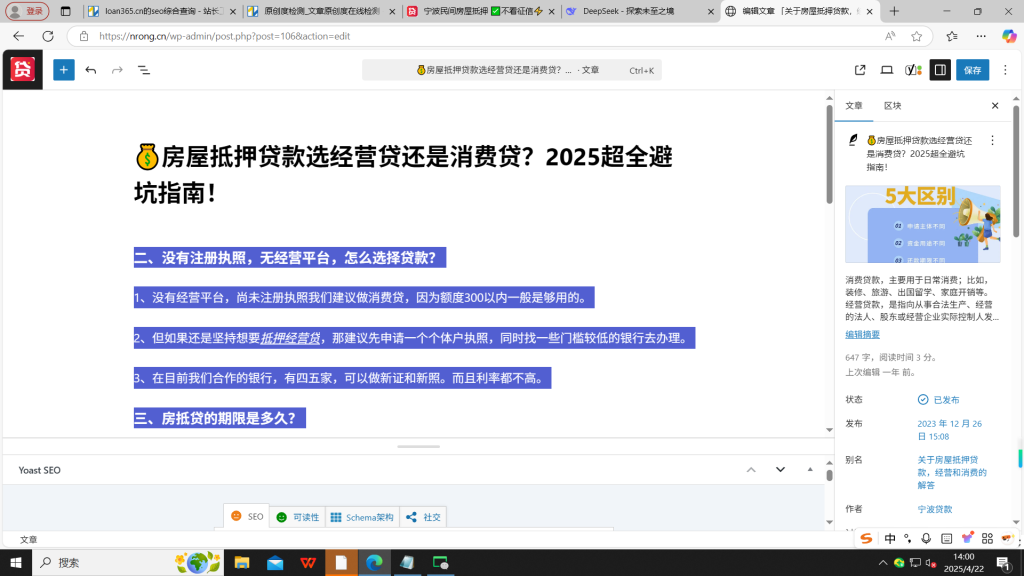1024x576 pixels.
Task: Open the Yoast SEO toolbar panel
Action: pos(913,70)
